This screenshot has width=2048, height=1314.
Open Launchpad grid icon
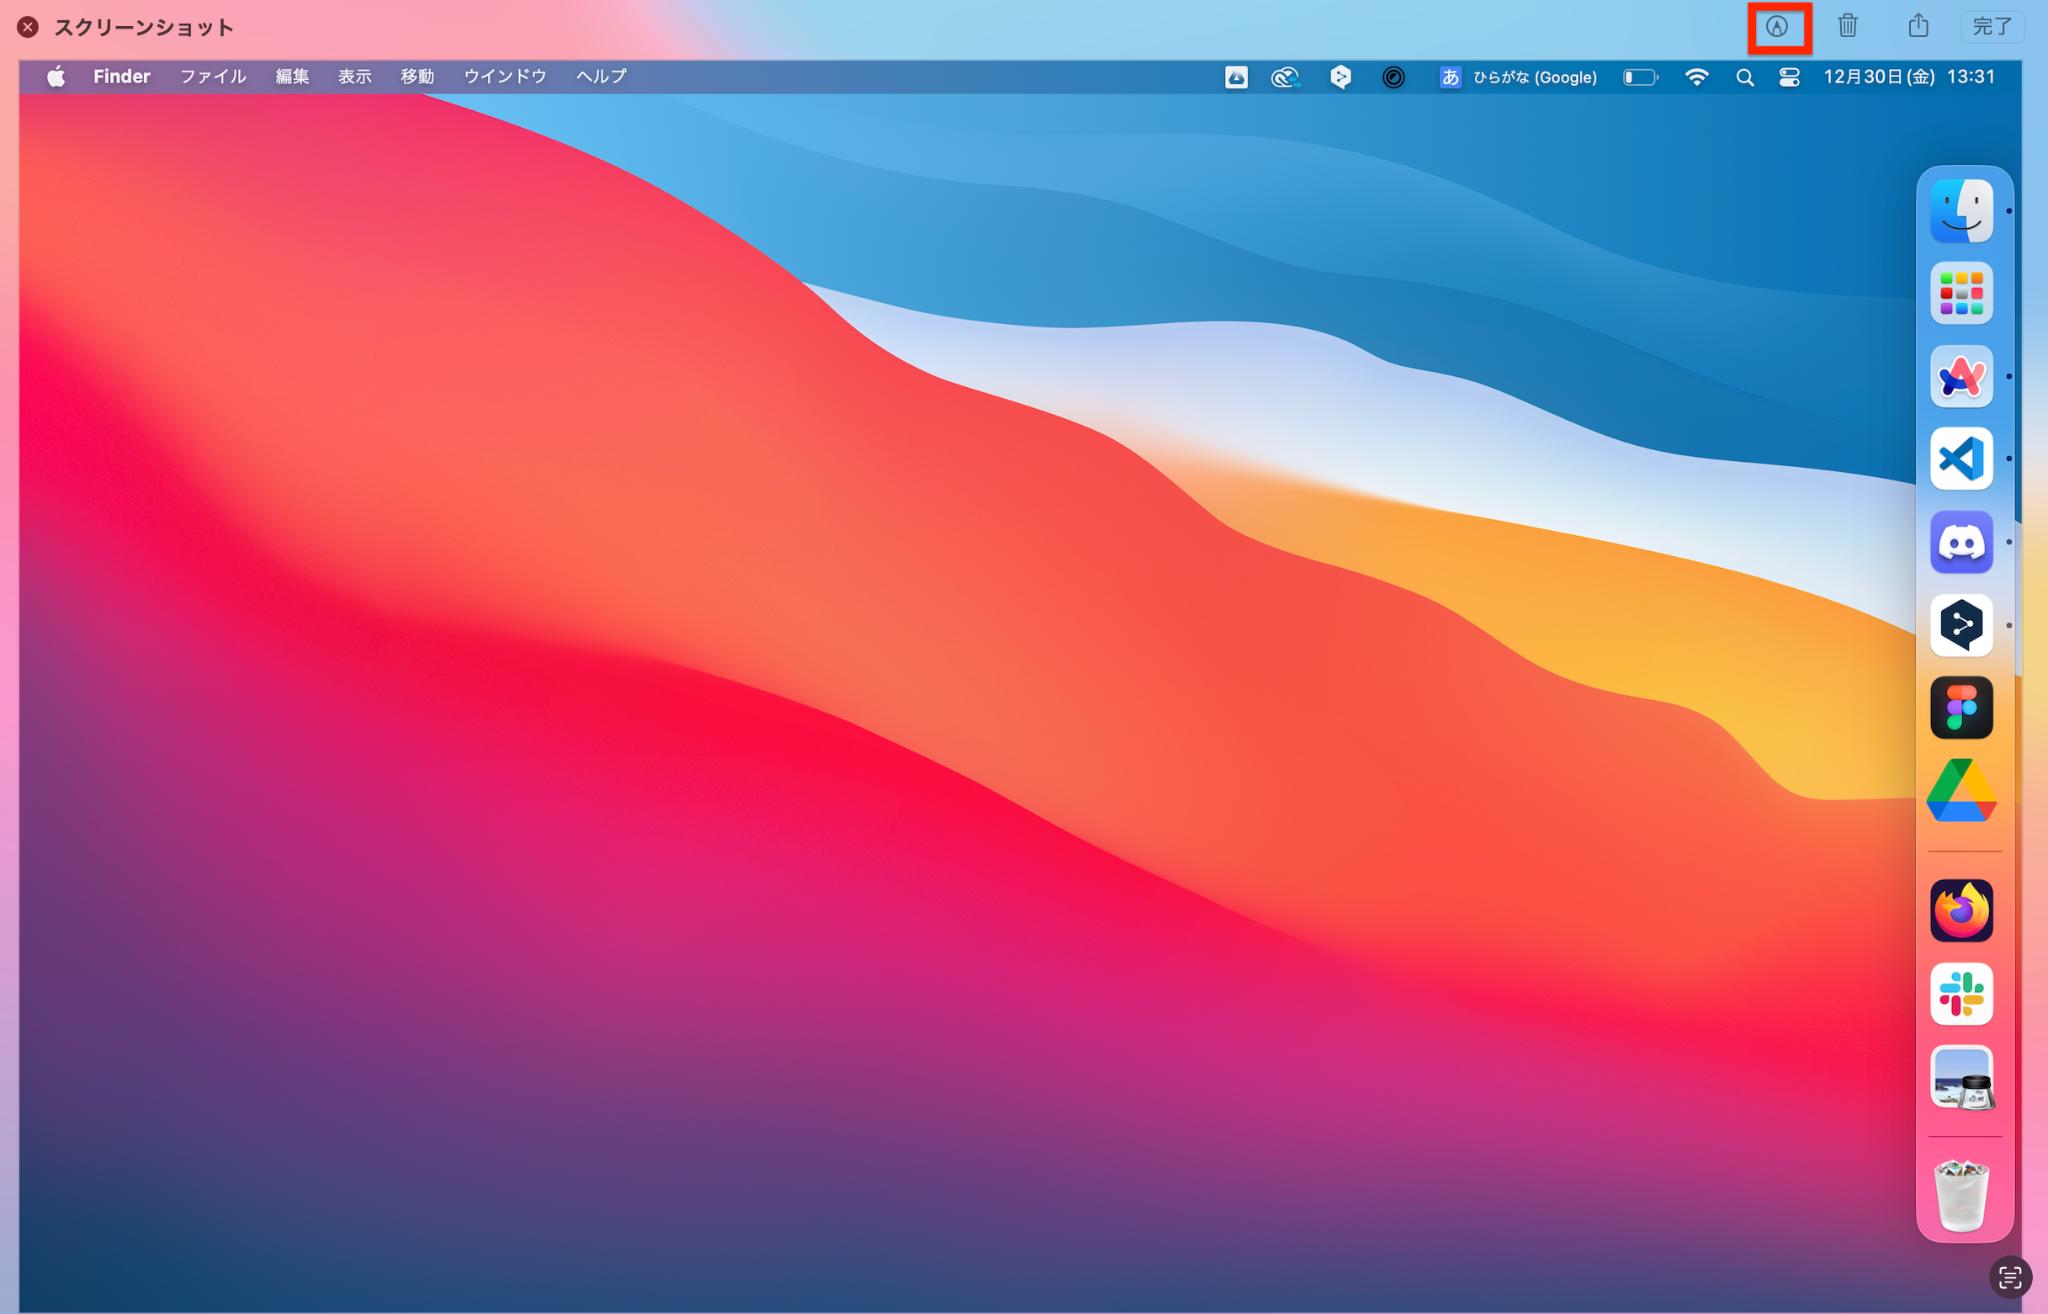click(1961, 293)
